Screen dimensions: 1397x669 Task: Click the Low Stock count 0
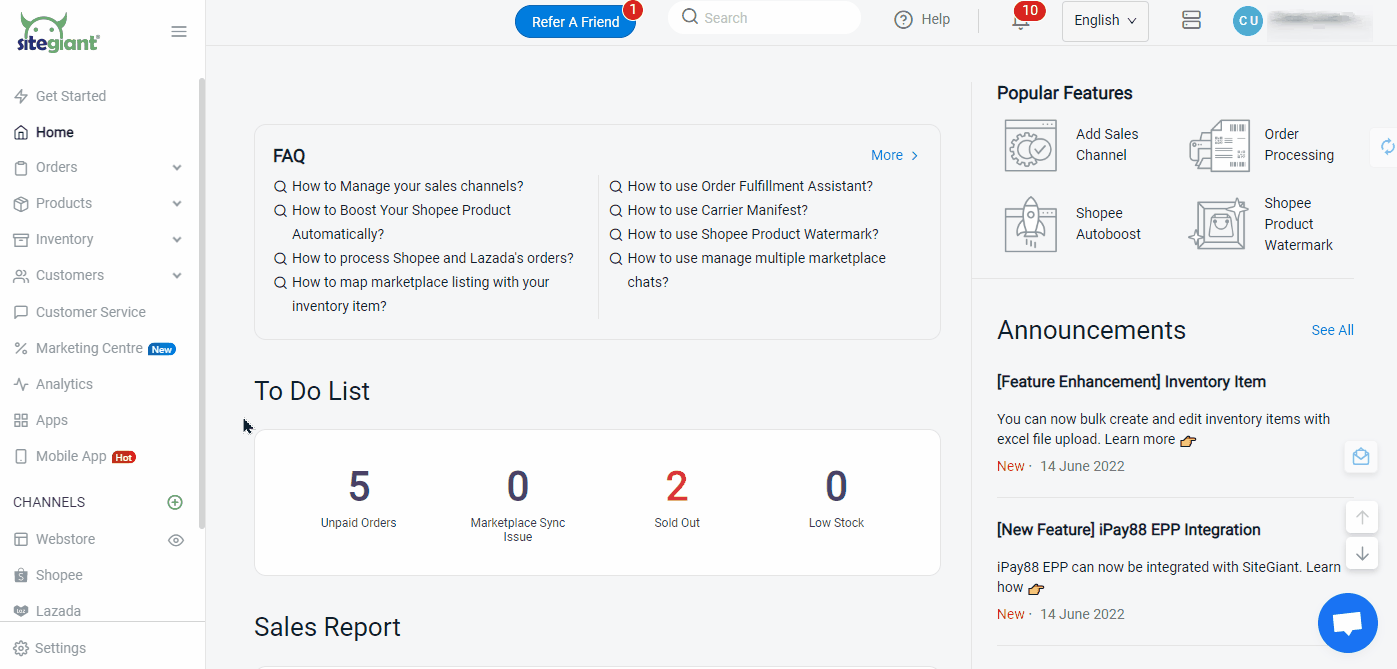pyautogui.click(x=836, y=487)
